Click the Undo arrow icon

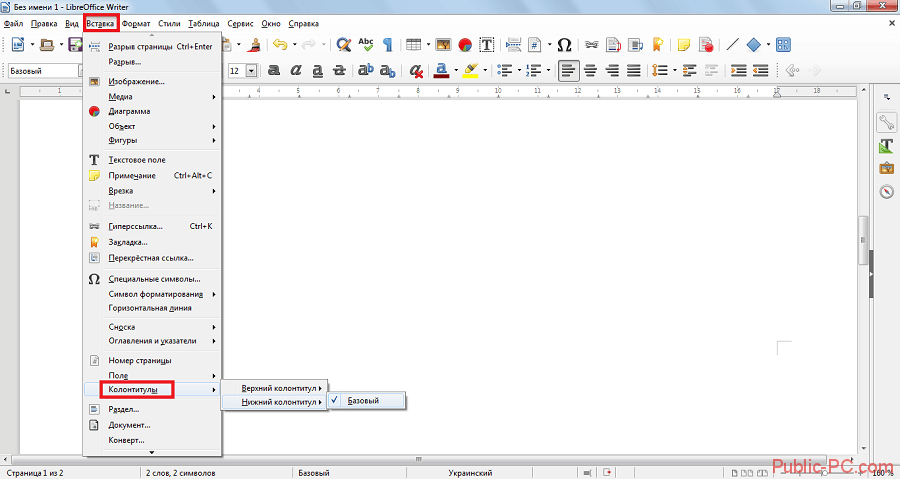tap(279, 45)
